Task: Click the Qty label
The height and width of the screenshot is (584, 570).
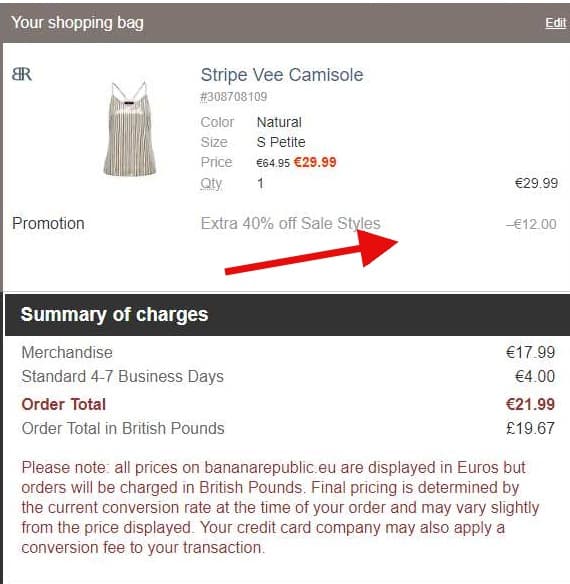Action: click(211, 183)
